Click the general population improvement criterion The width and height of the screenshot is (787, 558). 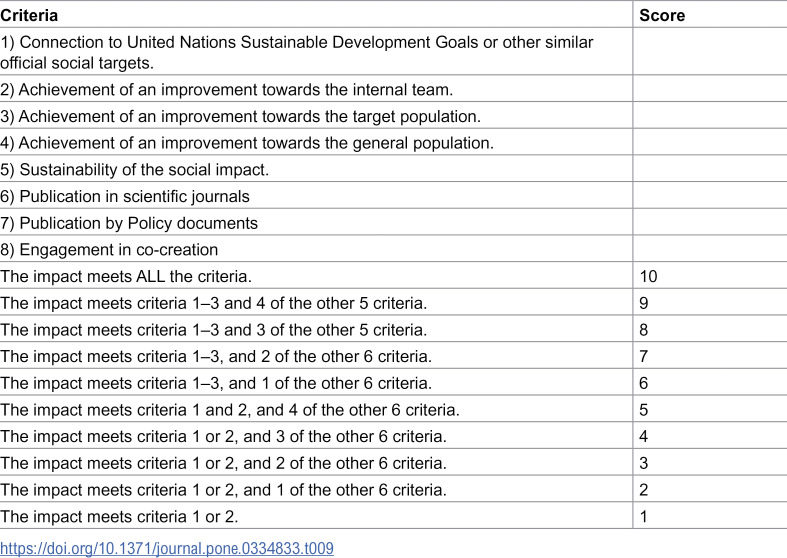[x=247, y=143]
